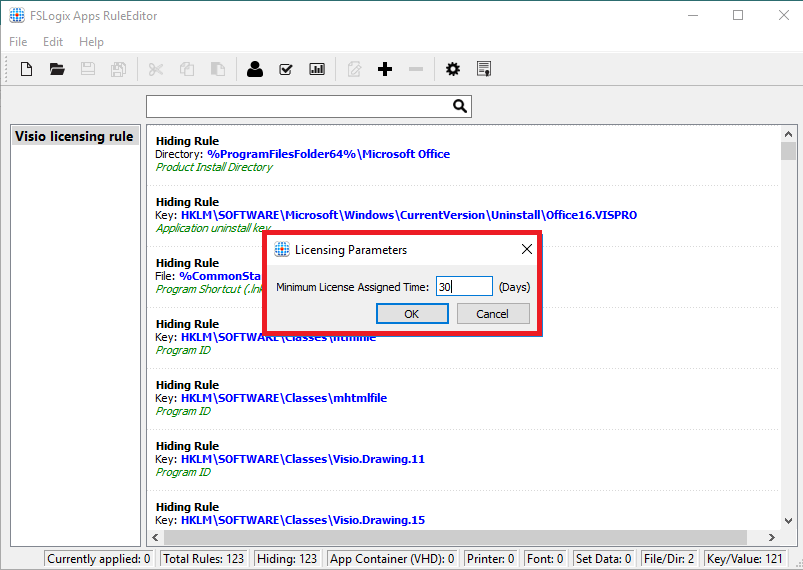Click the Edit rule pencil icon
The image size is (803, 570).
(x=354, y=69)
